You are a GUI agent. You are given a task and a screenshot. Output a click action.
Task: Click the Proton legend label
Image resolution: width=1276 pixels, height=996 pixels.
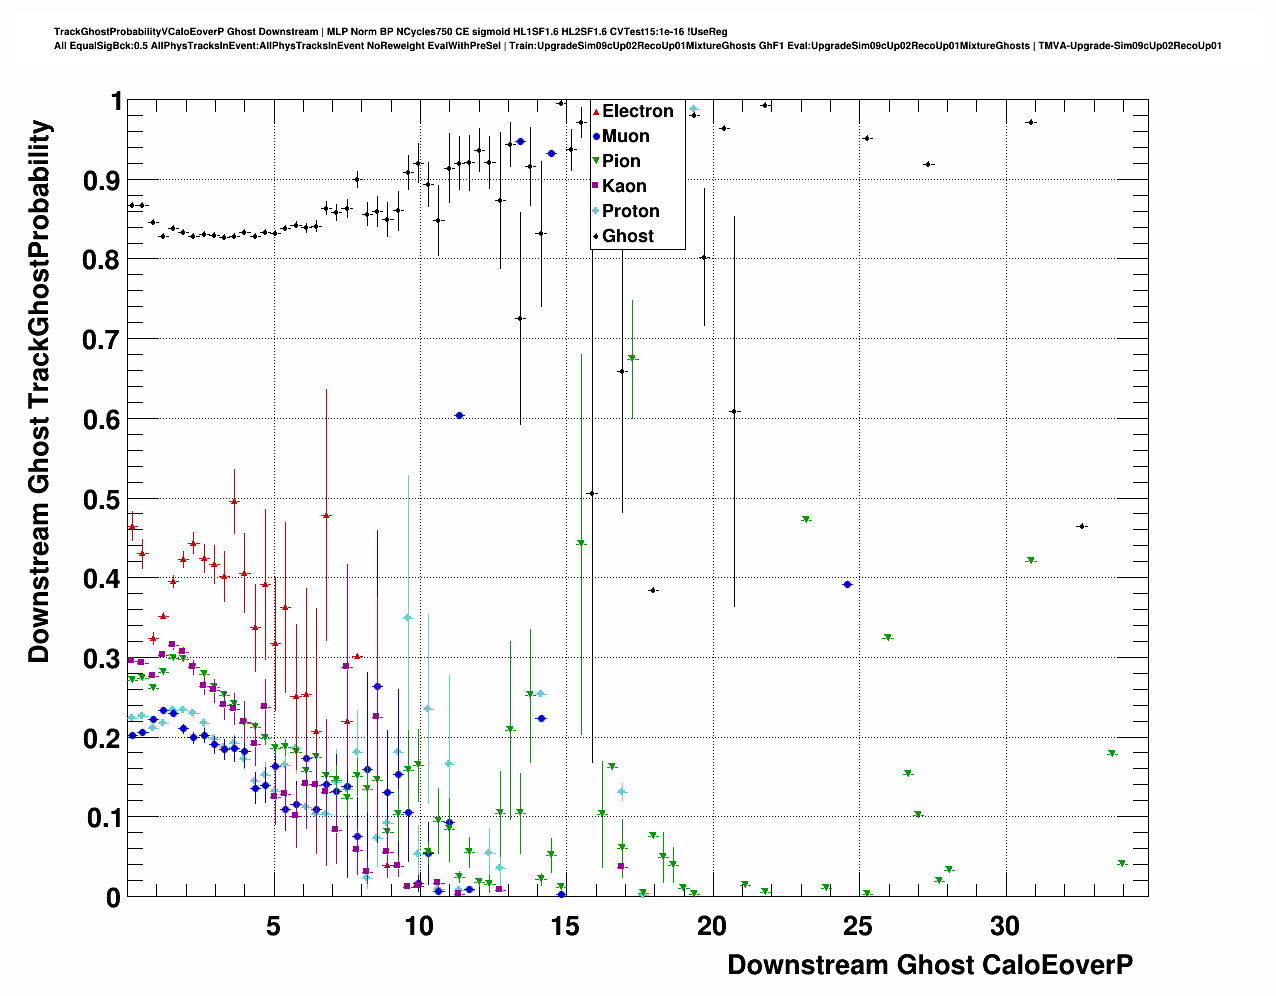click(x=630, y=211)
